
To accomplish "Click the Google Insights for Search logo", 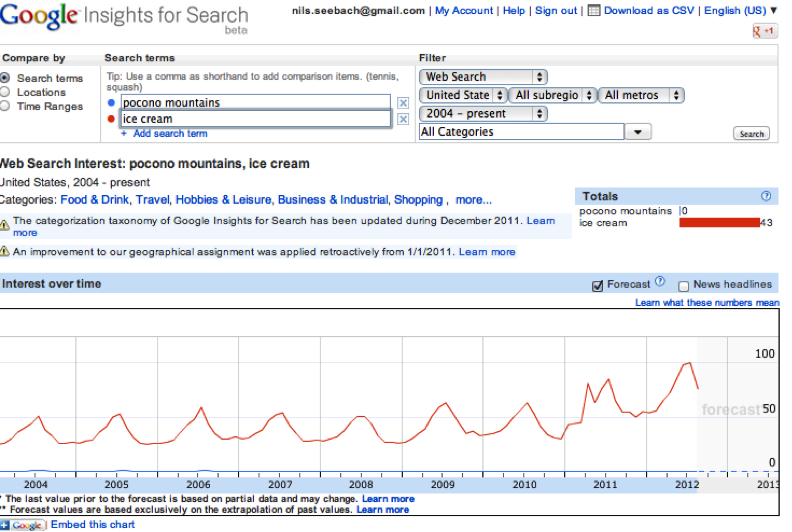I will pos(124,18).
